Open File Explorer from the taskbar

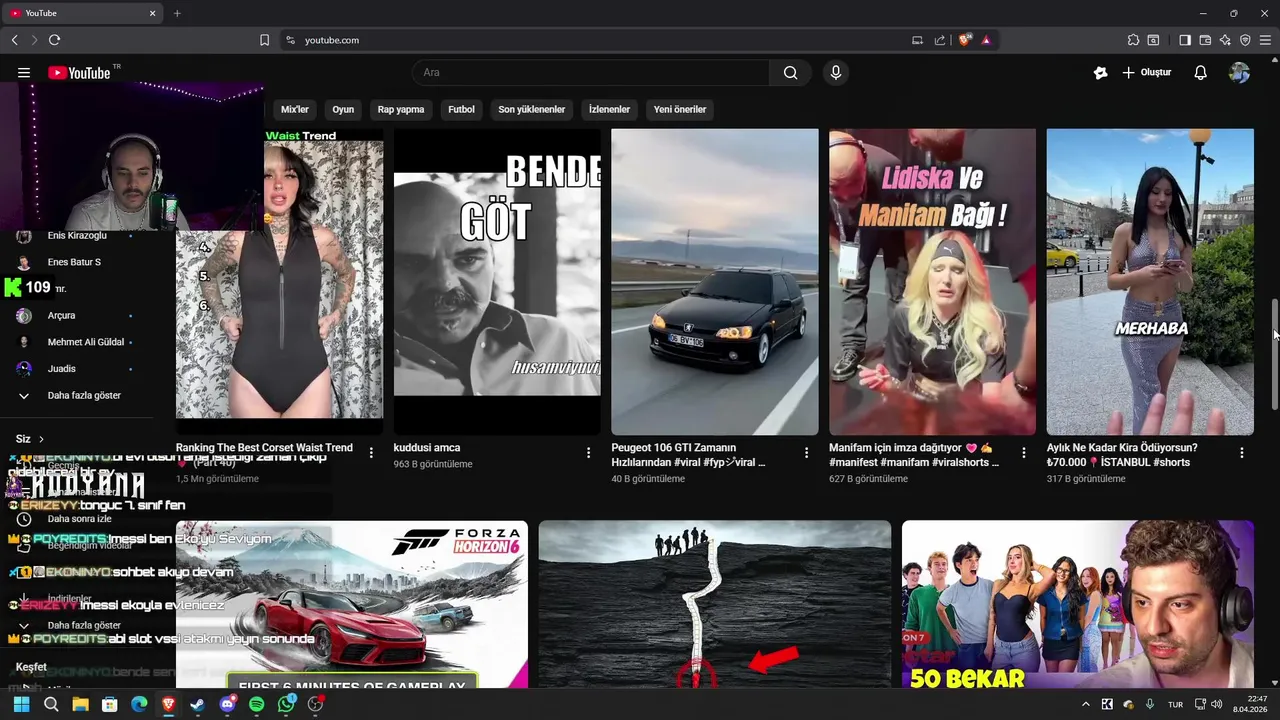(x=80, y=704)
